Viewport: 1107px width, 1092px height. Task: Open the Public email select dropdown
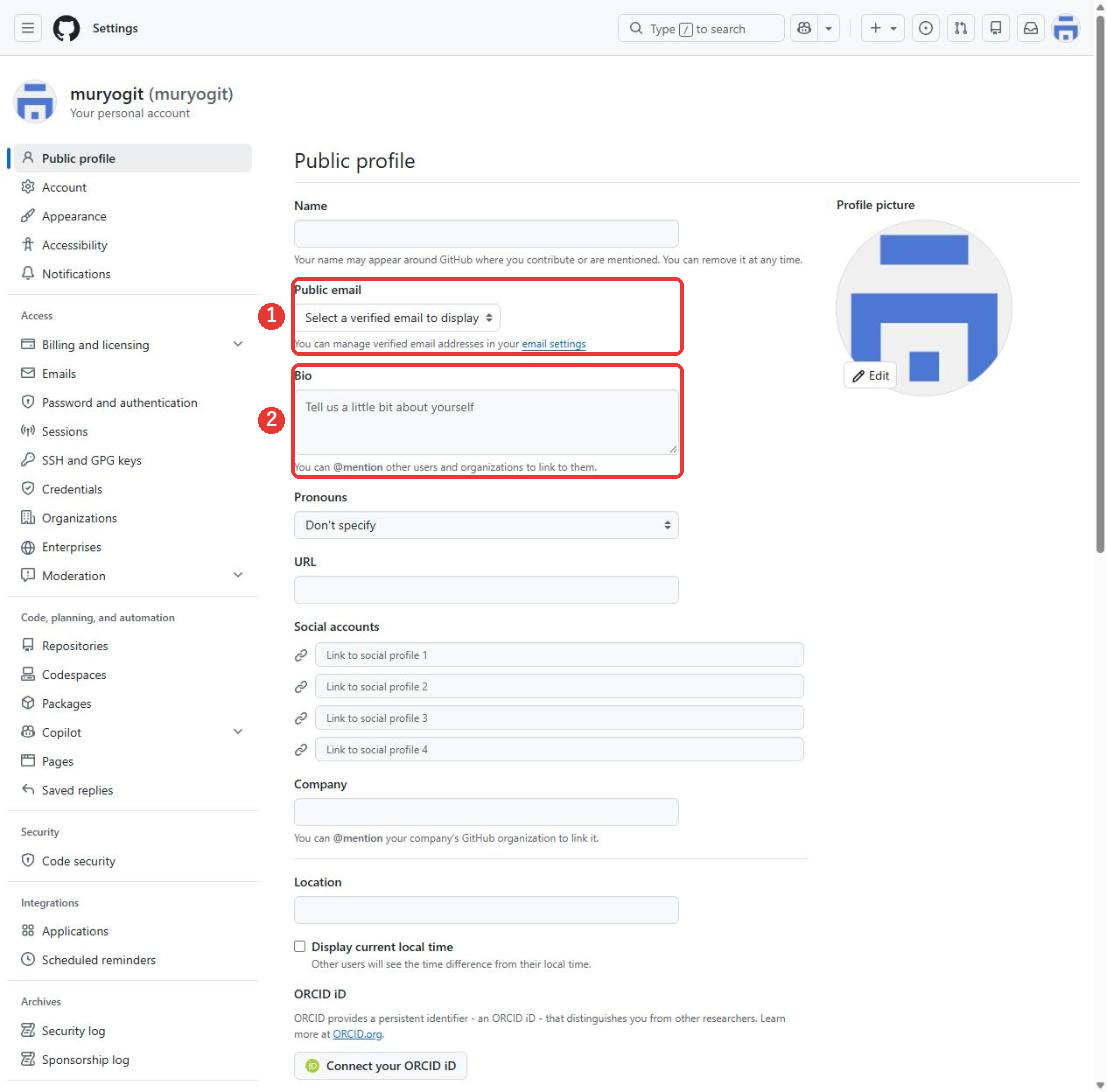397,318
